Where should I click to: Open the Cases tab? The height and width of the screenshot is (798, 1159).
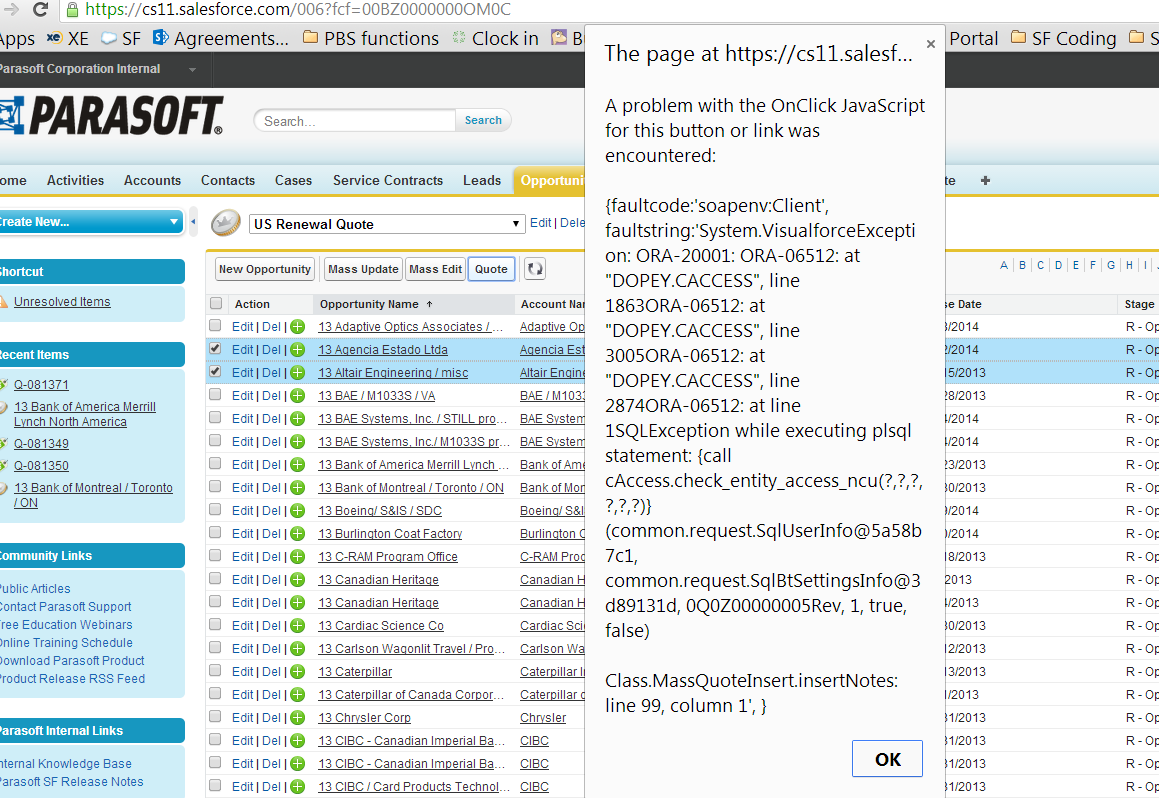(293, 180)
